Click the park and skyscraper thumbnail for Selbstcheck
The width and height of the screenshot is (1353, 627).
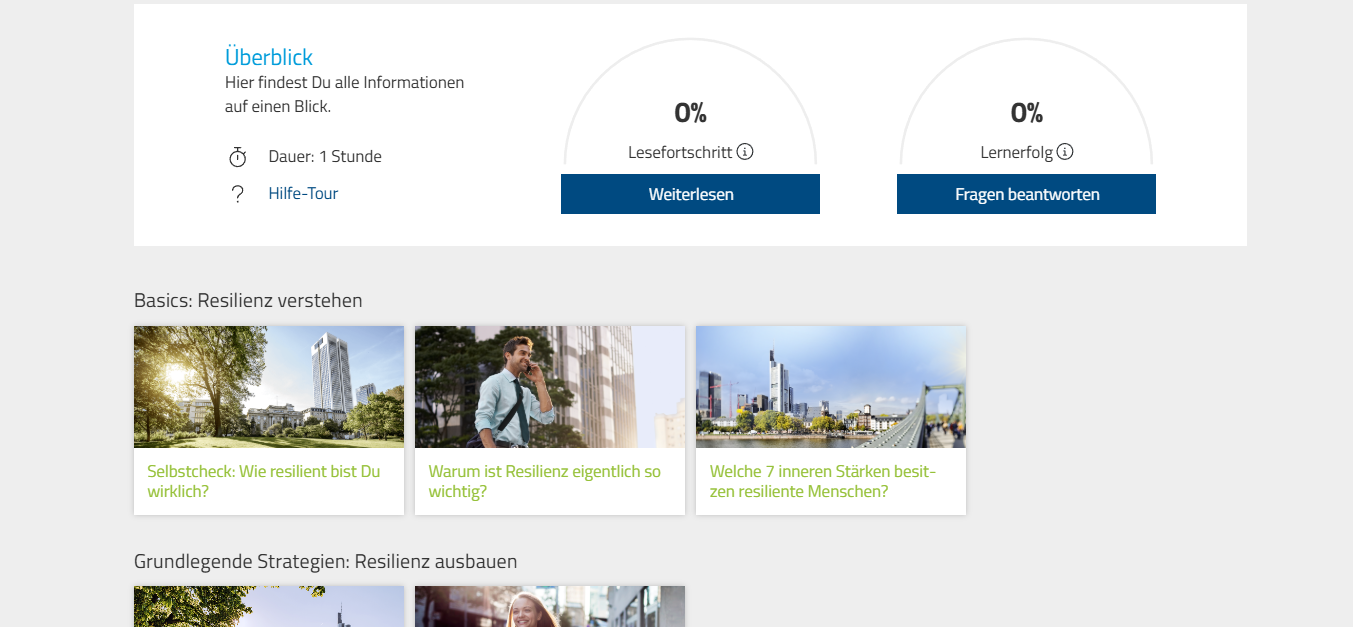point(269,387)
